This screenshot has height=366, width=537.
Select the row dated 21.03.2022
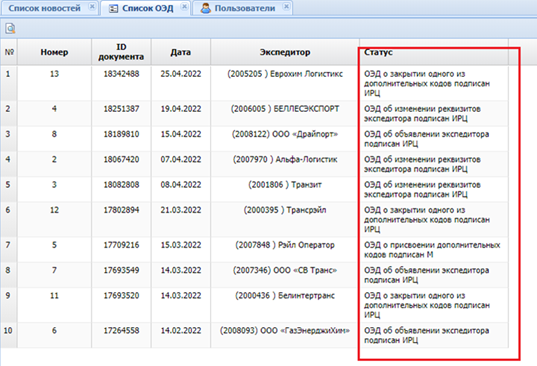pyautogui.click(x=254, y=219)
